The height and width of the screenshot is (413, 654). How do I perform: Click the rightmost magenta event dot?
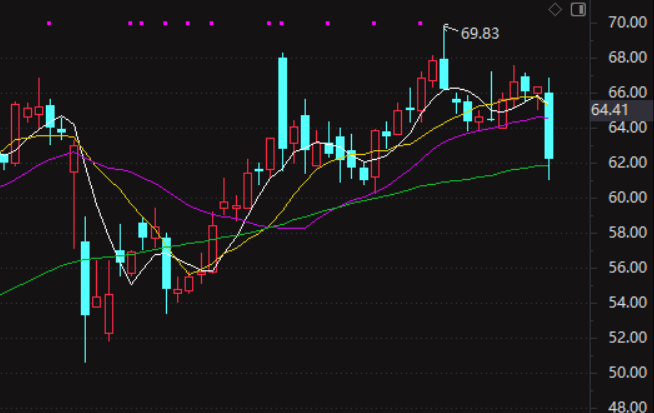[420, 23]
